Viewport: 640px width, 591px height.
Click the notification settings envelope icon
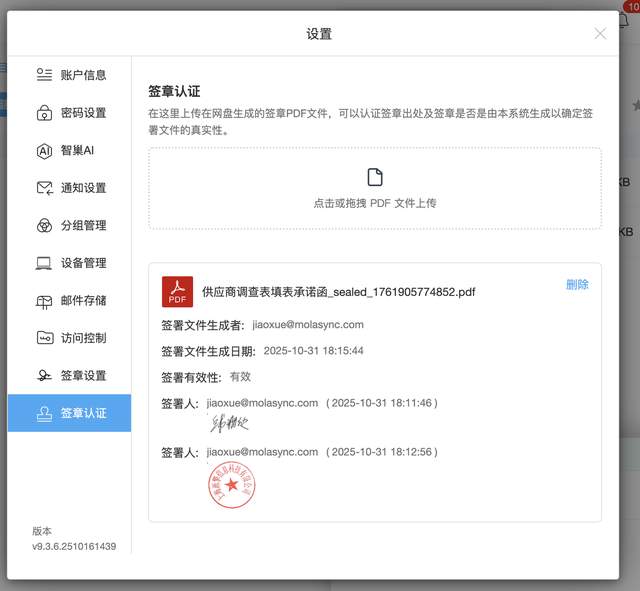click(44, 188)
